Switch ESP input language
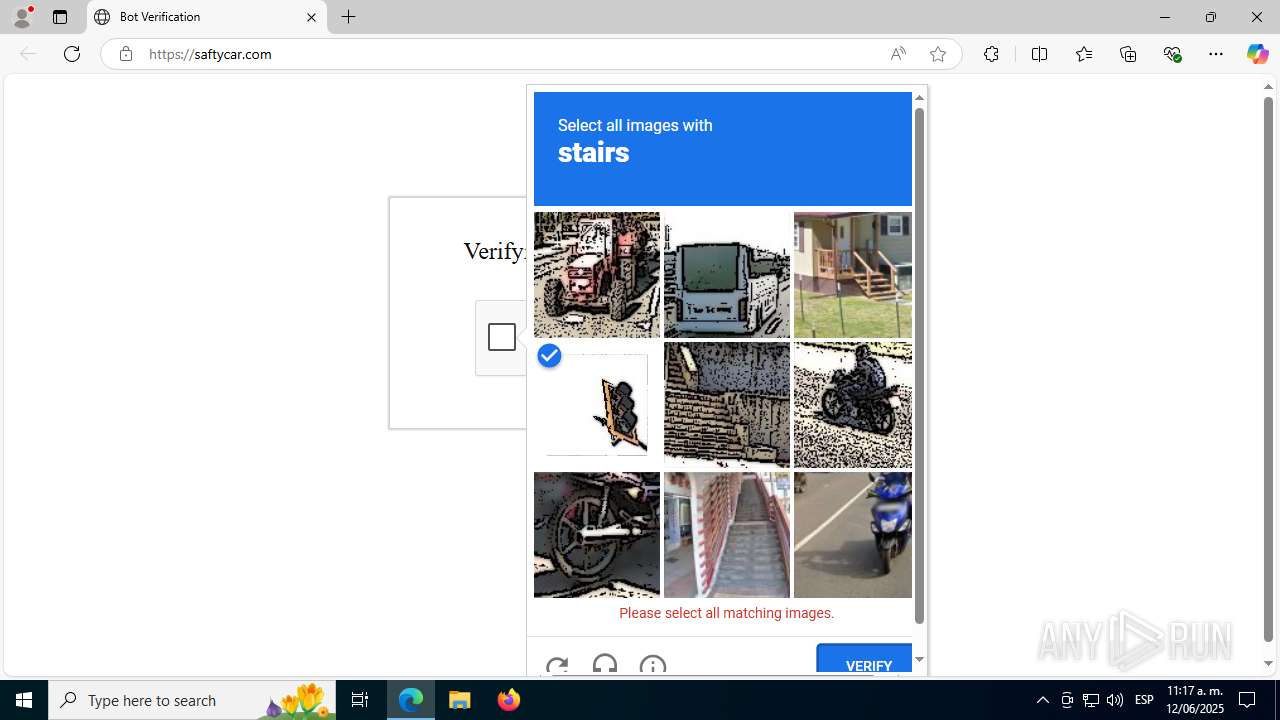This screenshot has width=1280, height=720. [x=1144, y=700]
